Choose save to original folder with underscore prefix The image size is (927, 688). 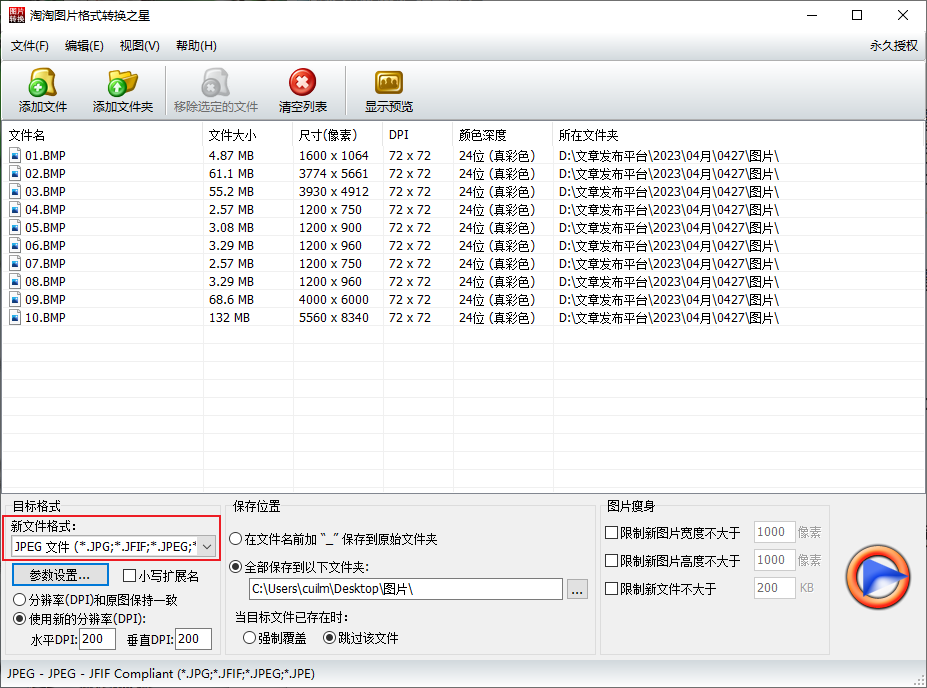235,539
